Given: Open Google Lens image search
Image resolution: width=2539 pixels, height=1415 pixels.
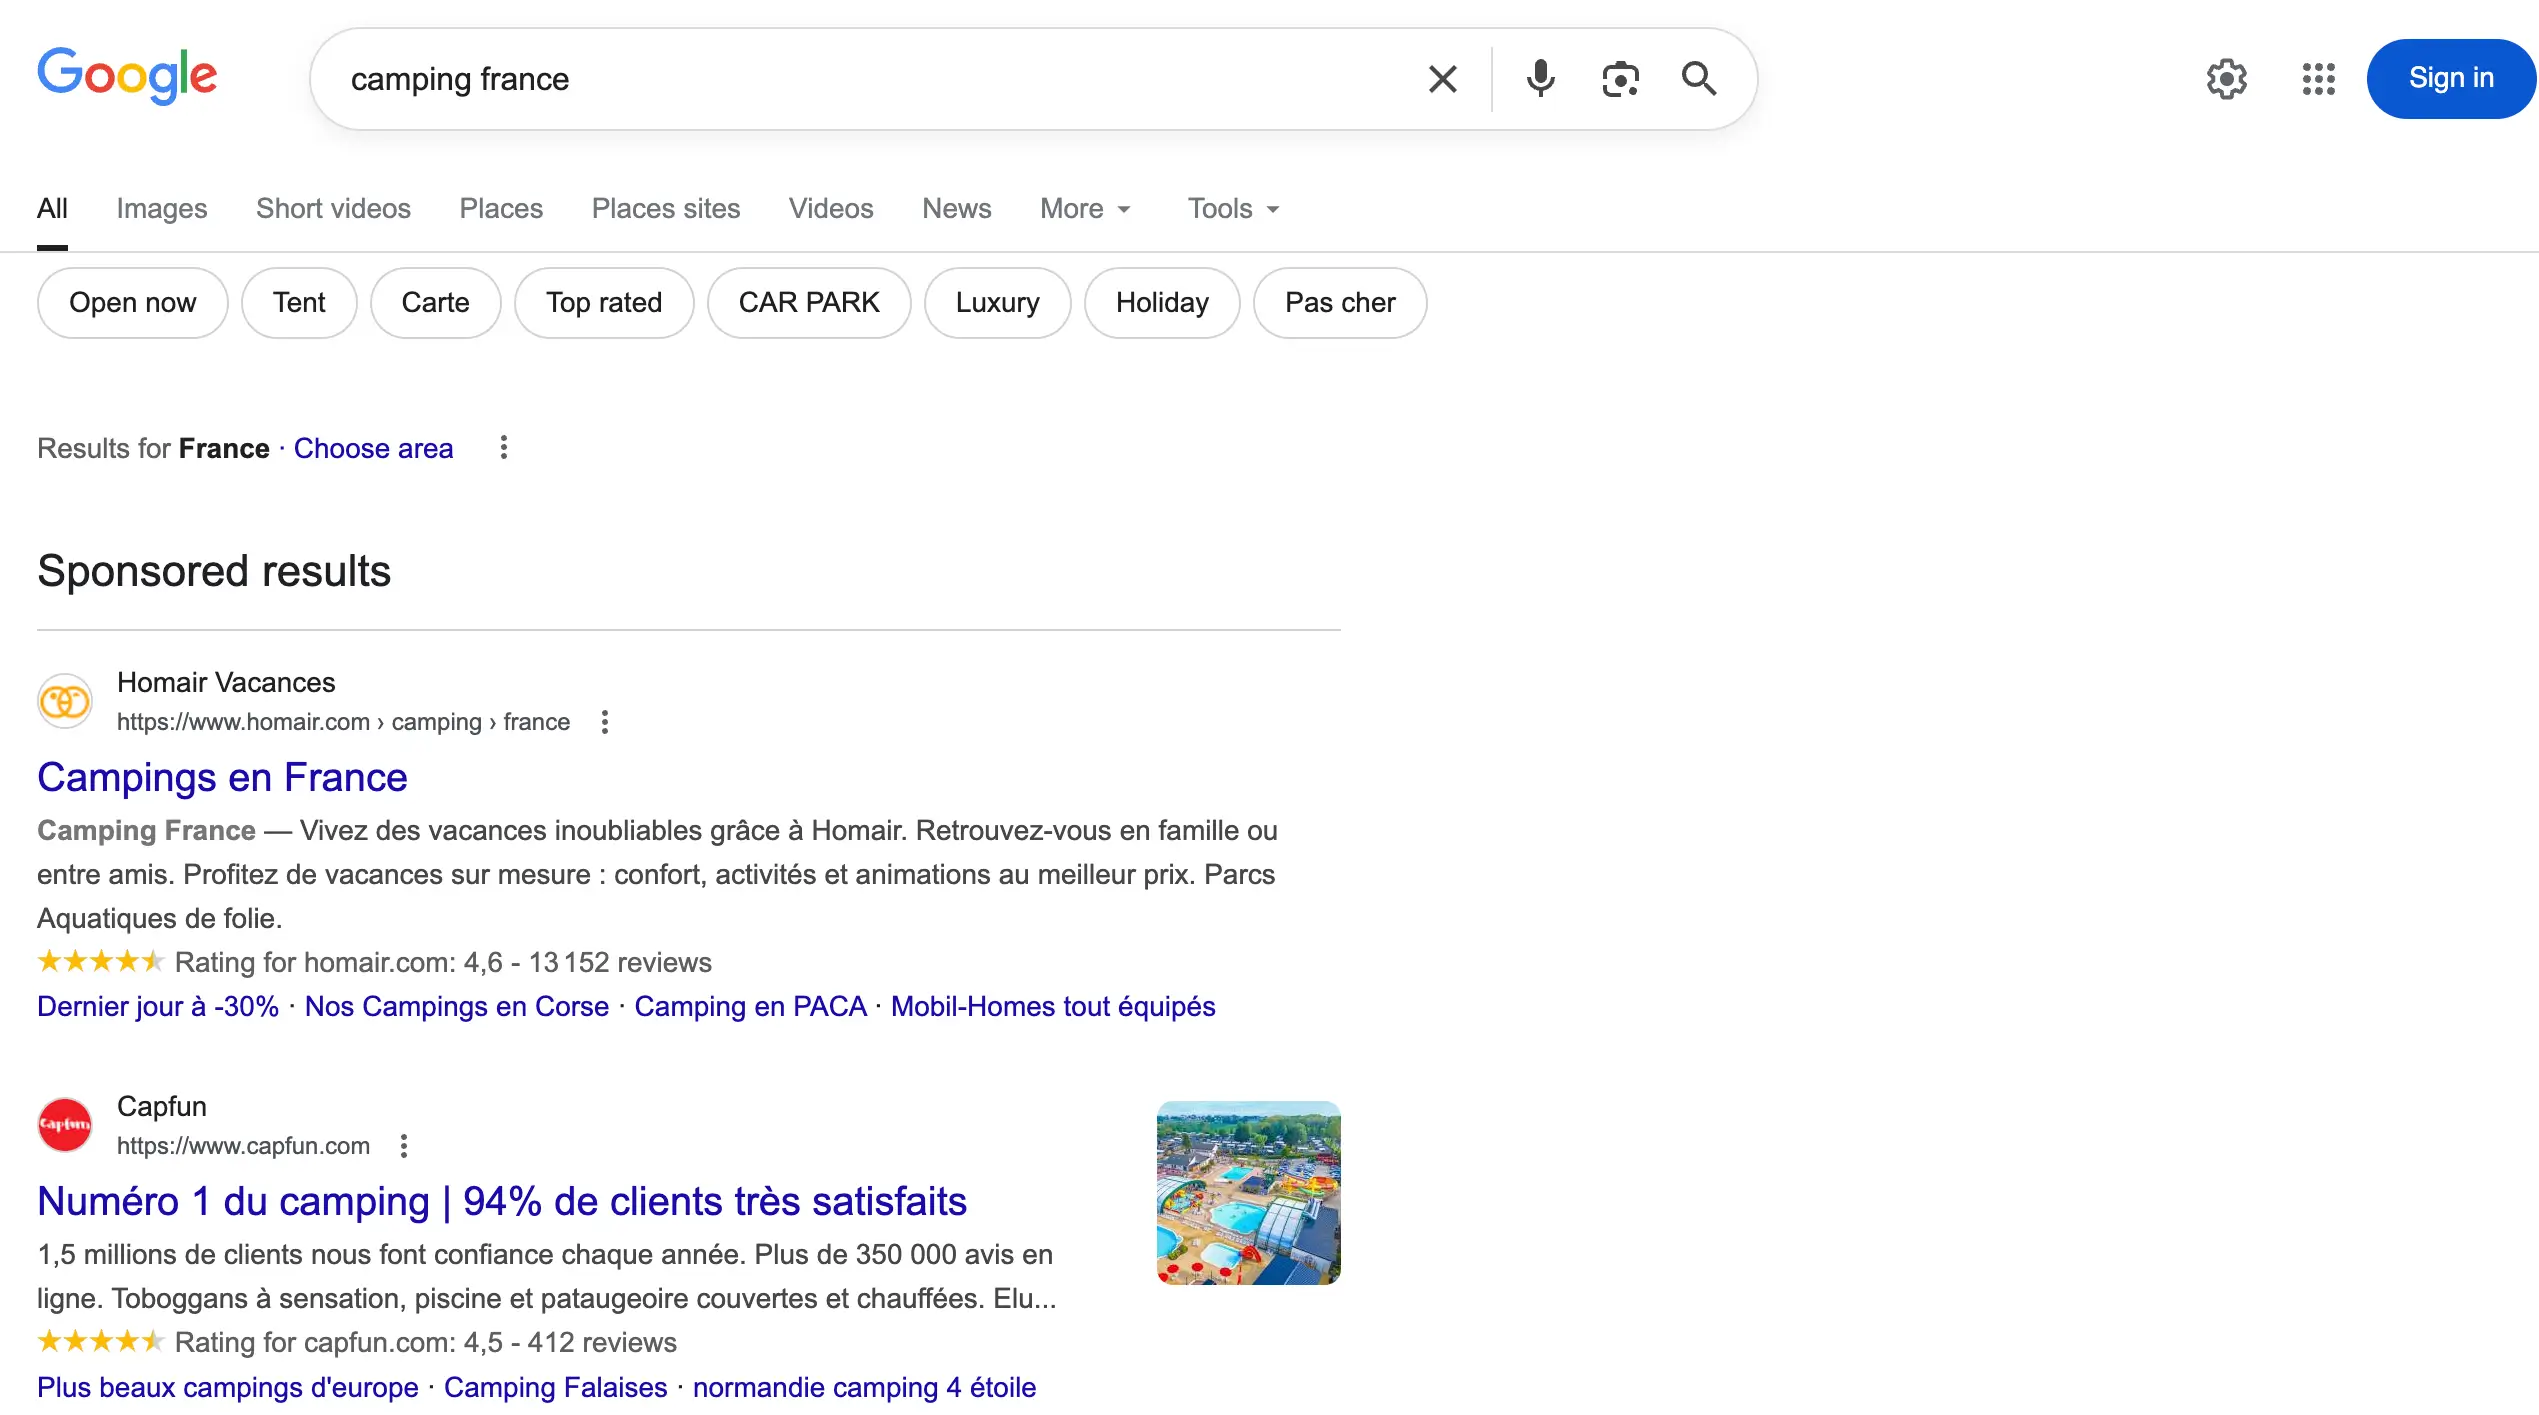Looking at the screenshot, I should pos(1620,78).
